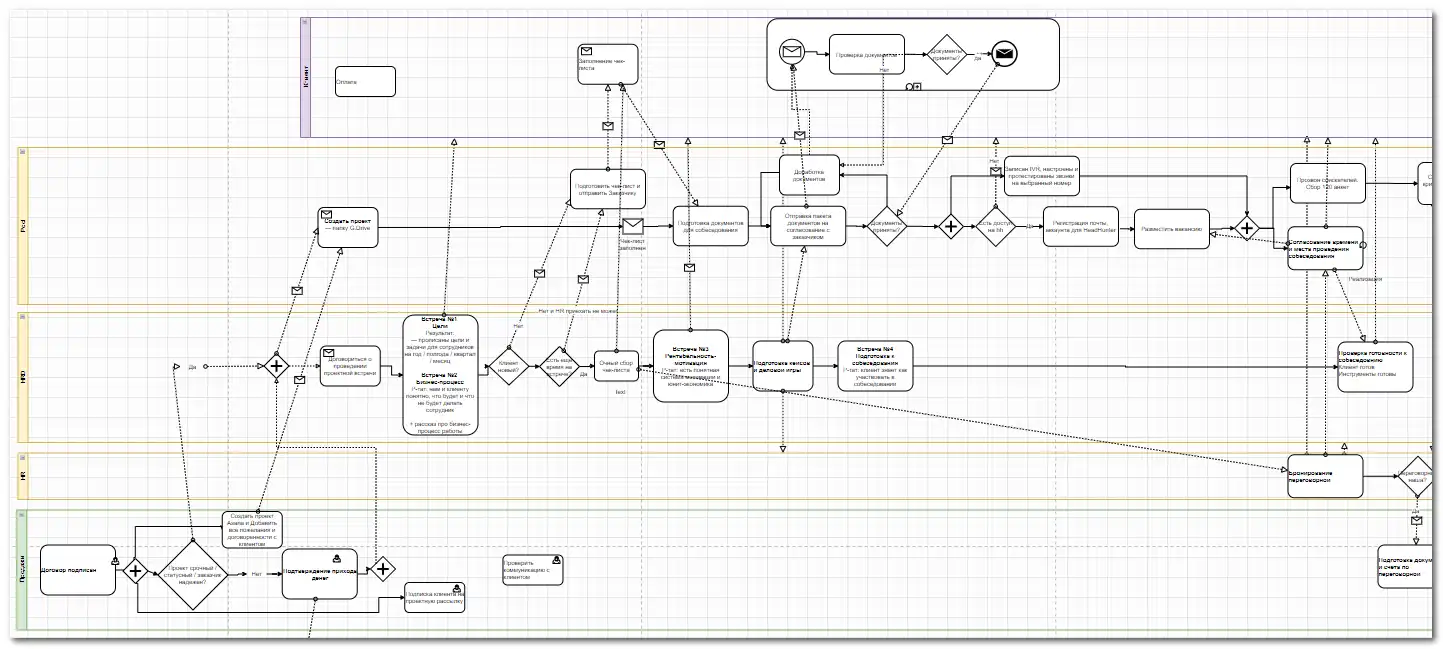This screenshot has width=1443, height=649.
Task: Select the 'Проверка документов' task
Action: [867, 54]
